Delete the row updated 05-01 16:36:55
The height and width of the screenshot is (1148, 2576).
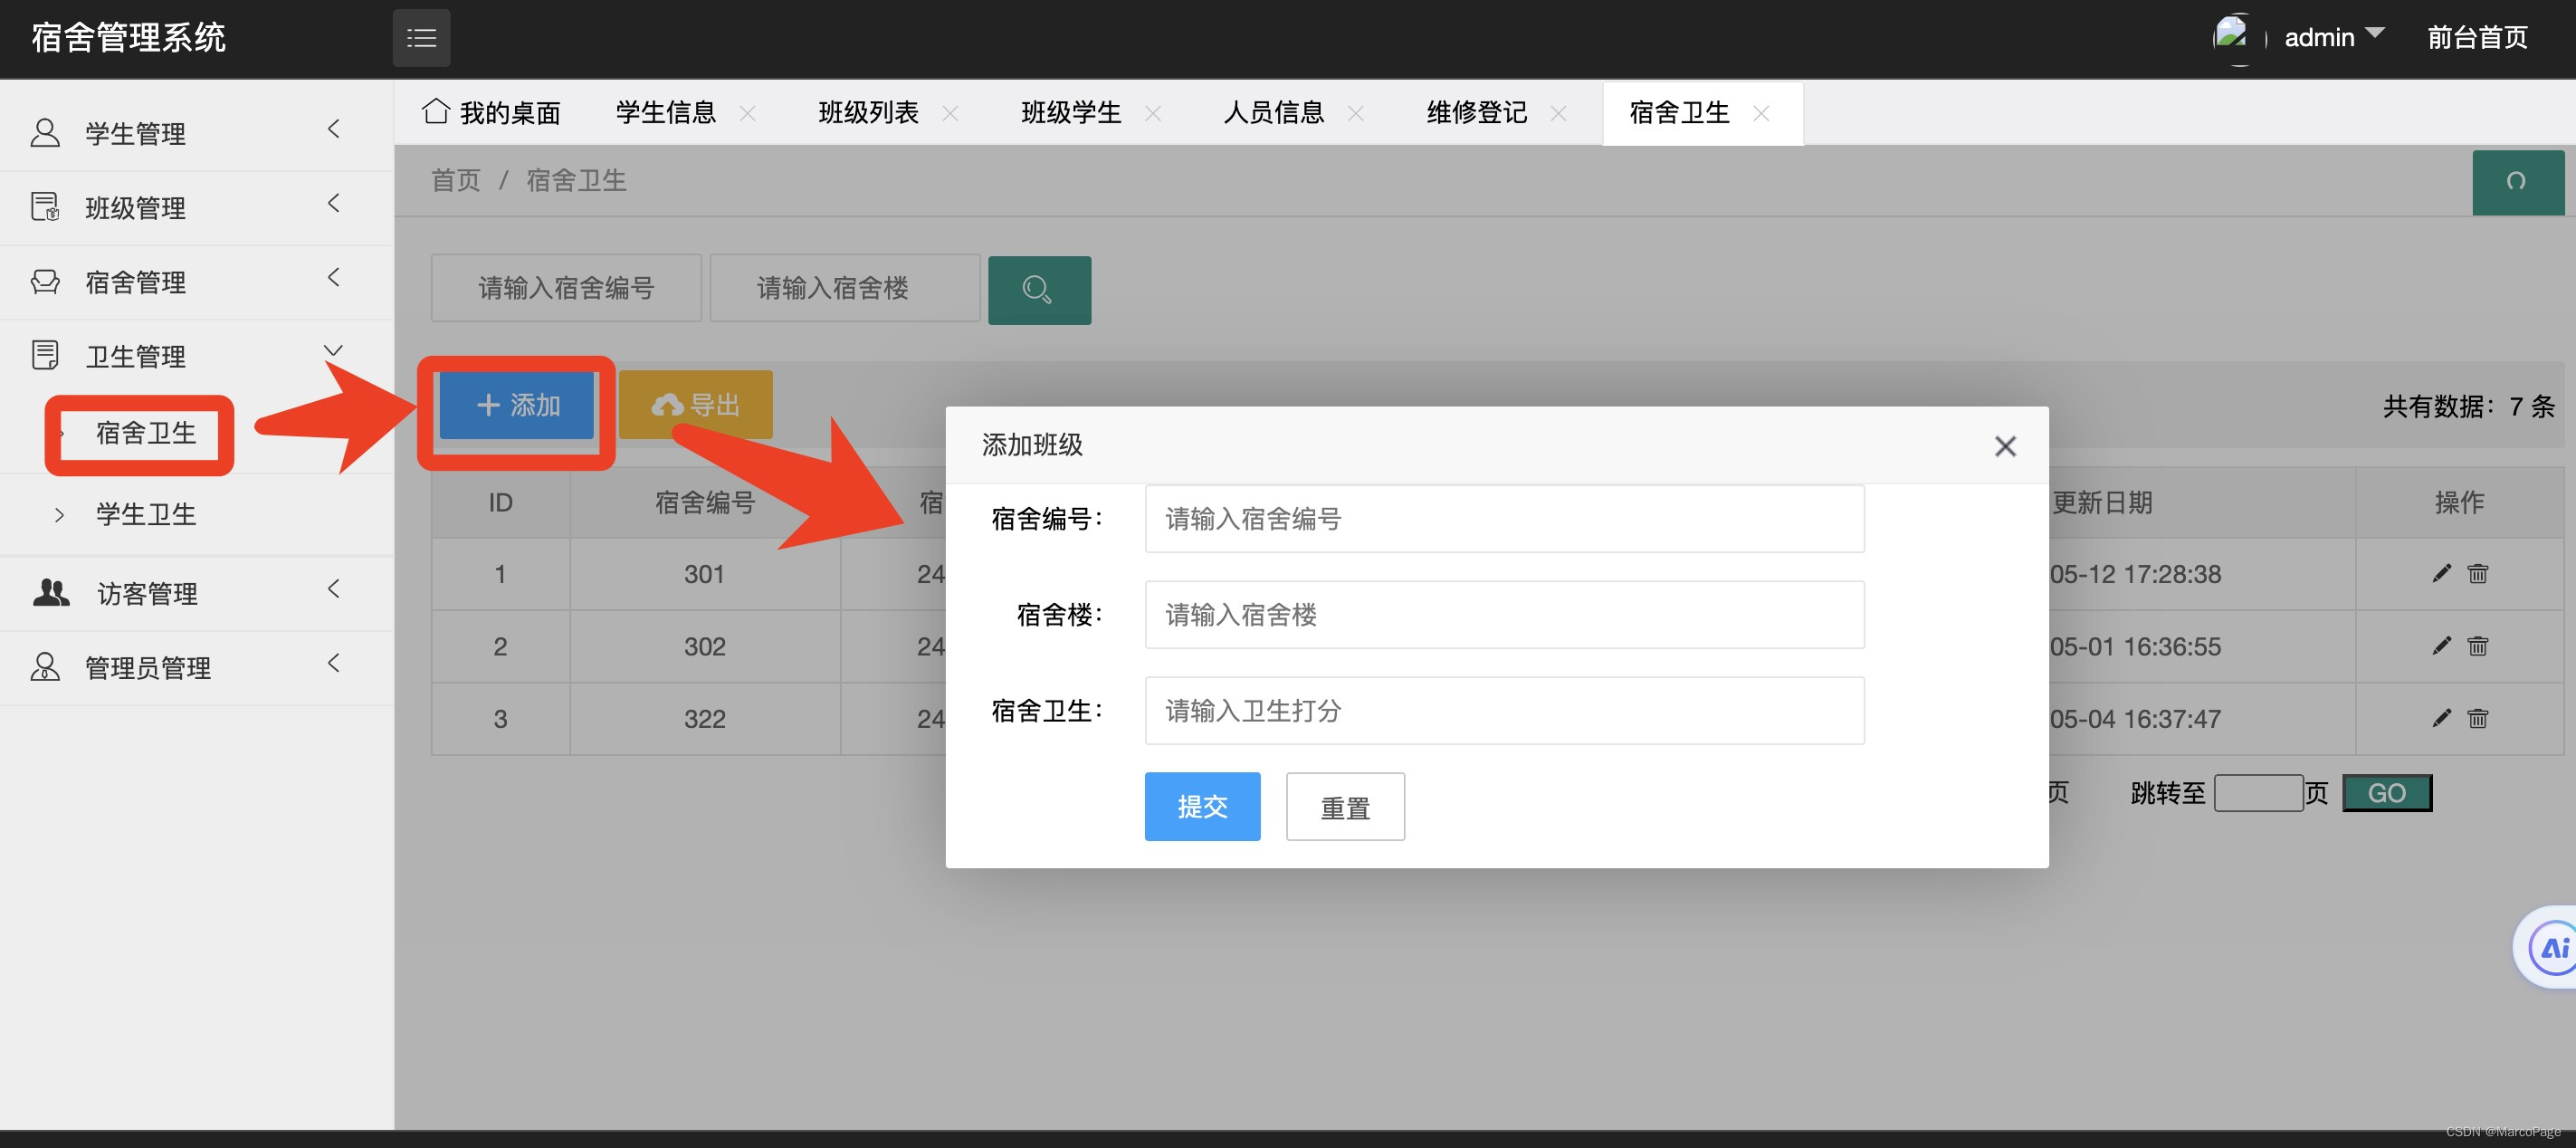point(2478,646)
